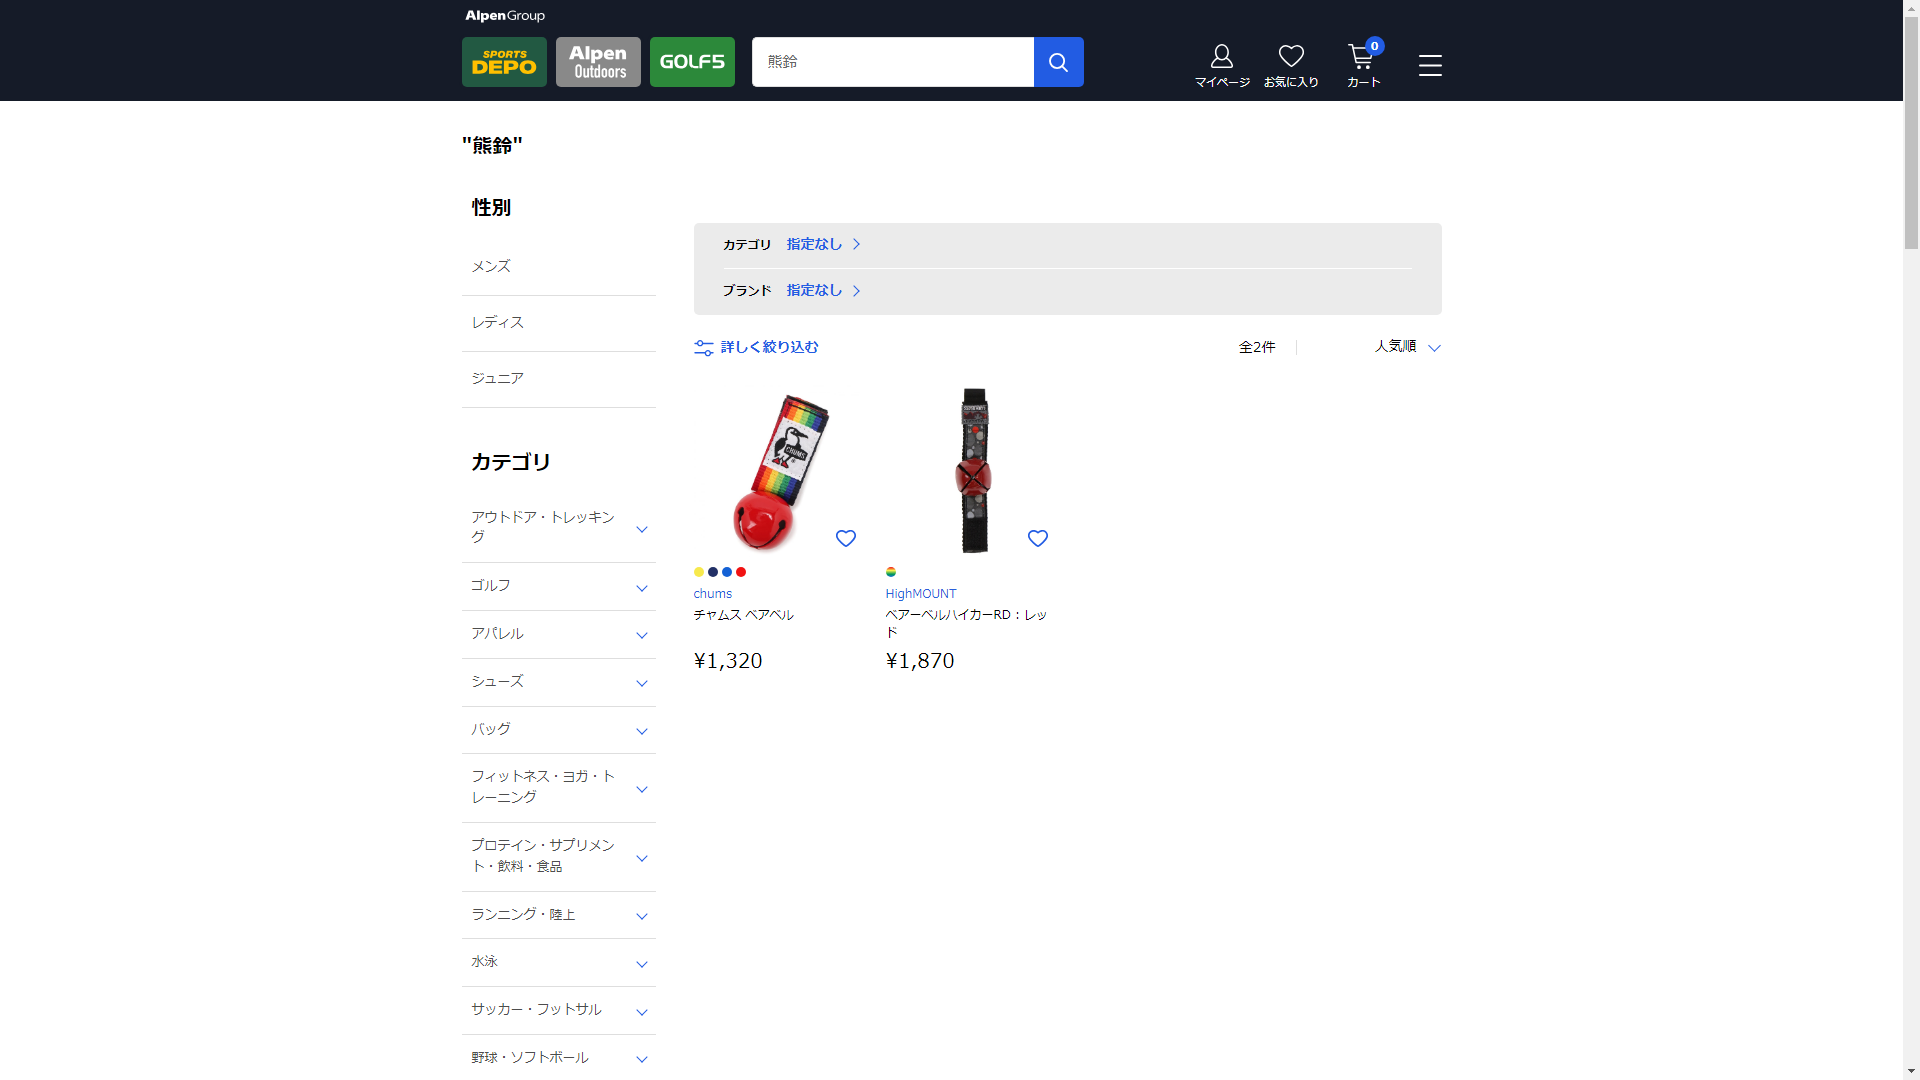Click 詳しく絞り込む filter sliders icon

pos(704,348)
